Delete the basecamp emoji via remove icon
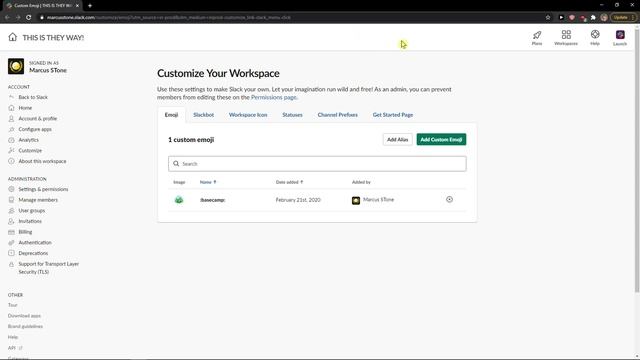The image size is (640, 360). (x=449, y=199)
